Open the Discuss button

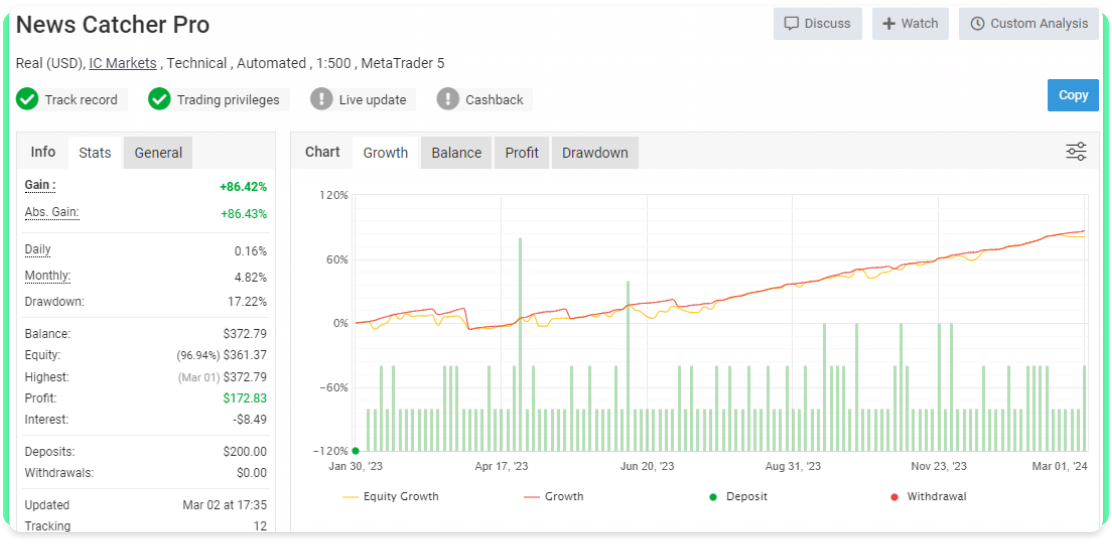click(817, 24)
